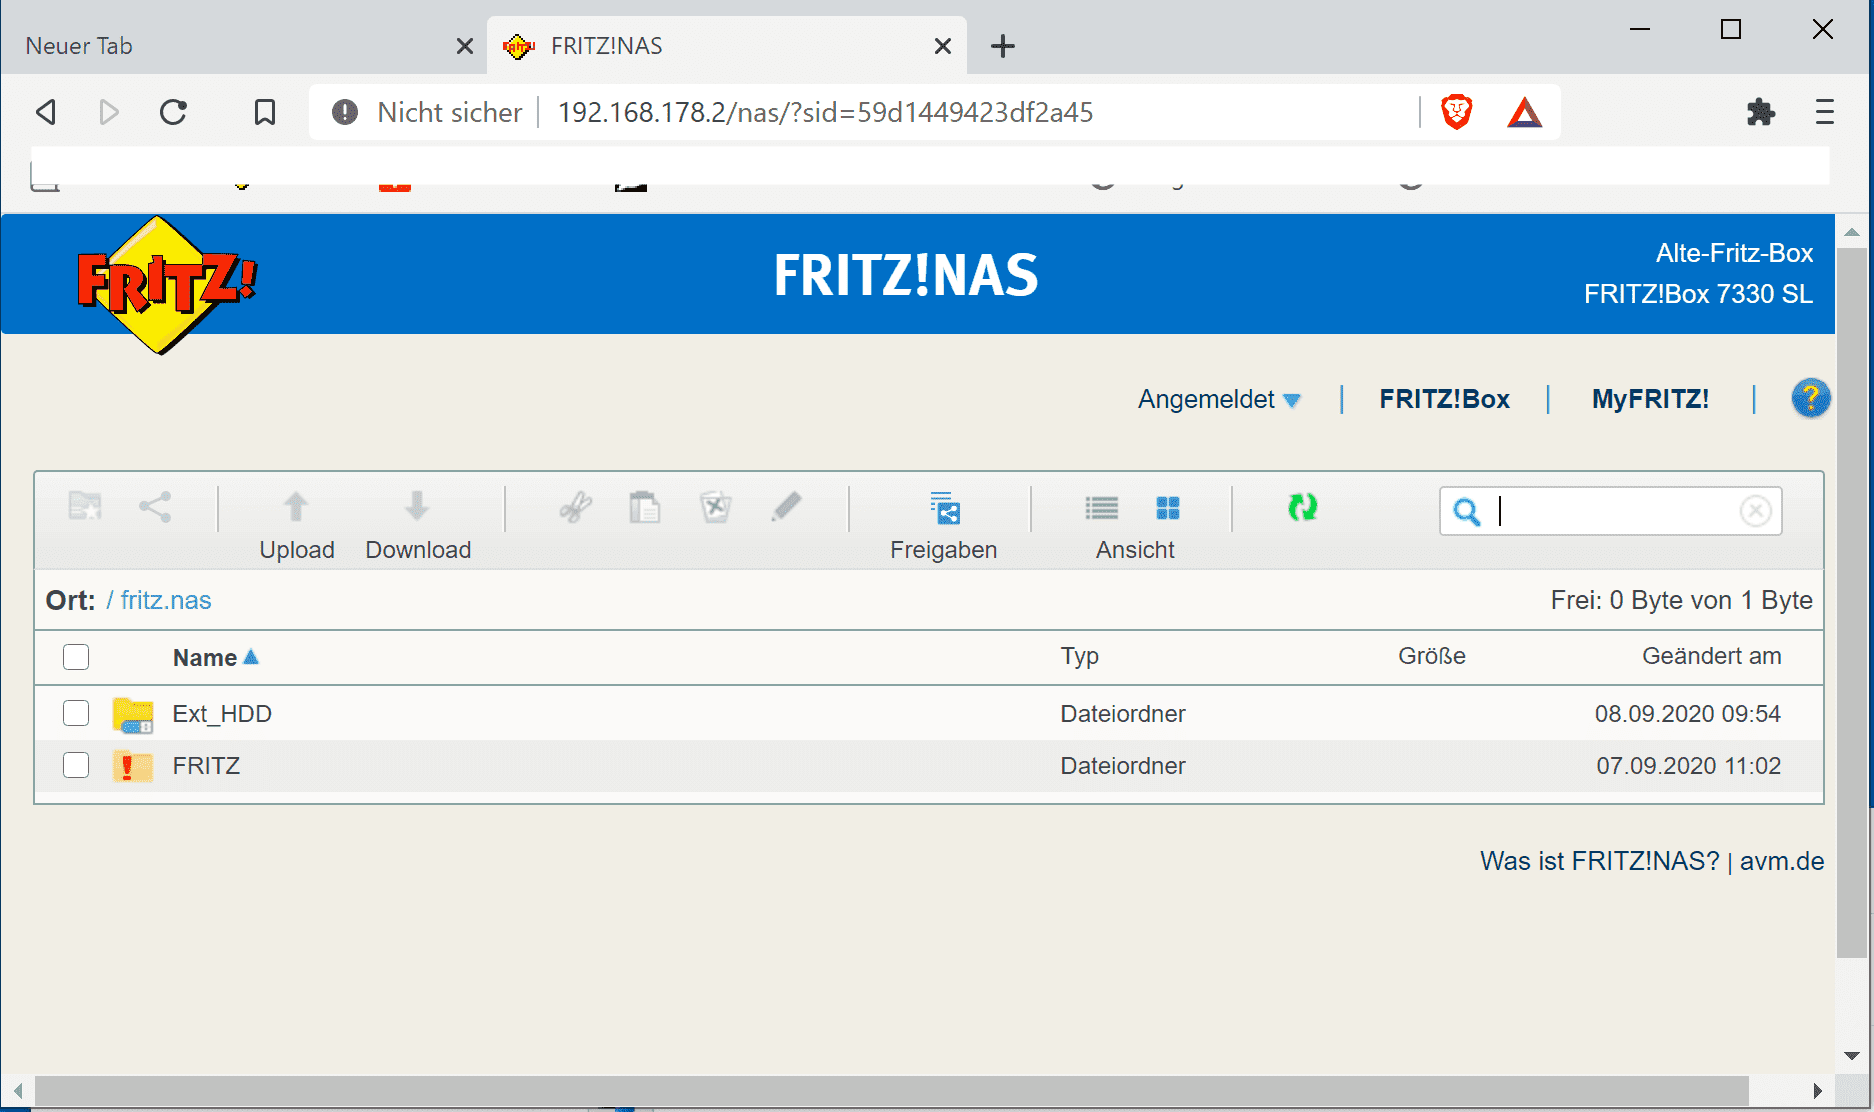Click the browser address bar URL

tap(825, 112)
